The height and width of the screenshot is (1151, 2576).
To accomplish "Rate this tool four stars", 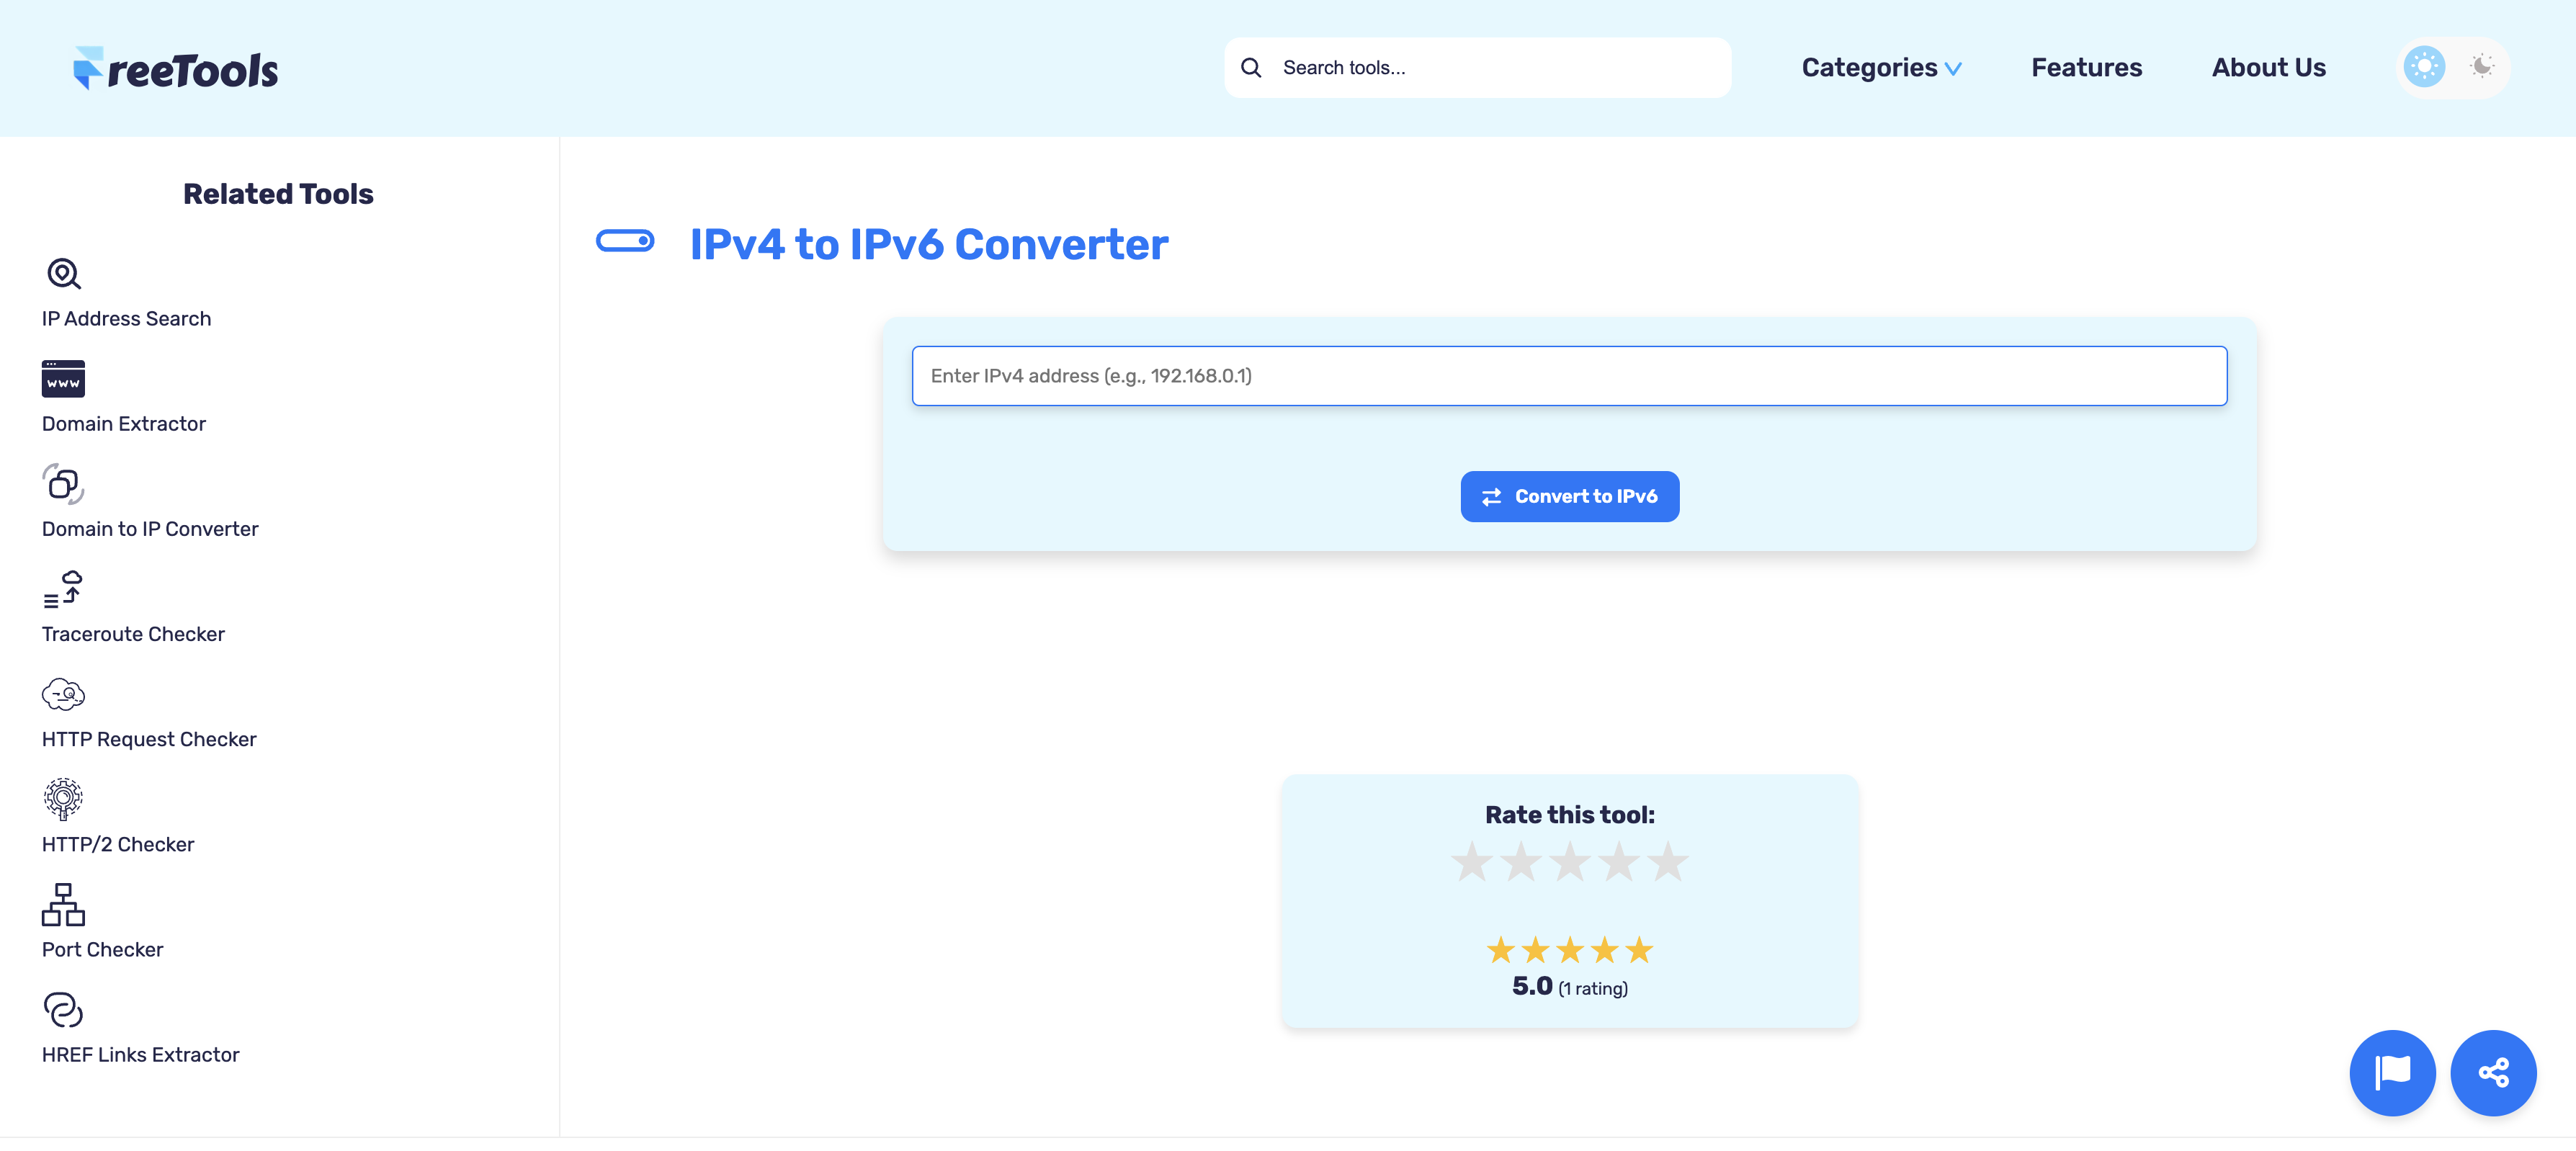I will point(1618,861).
